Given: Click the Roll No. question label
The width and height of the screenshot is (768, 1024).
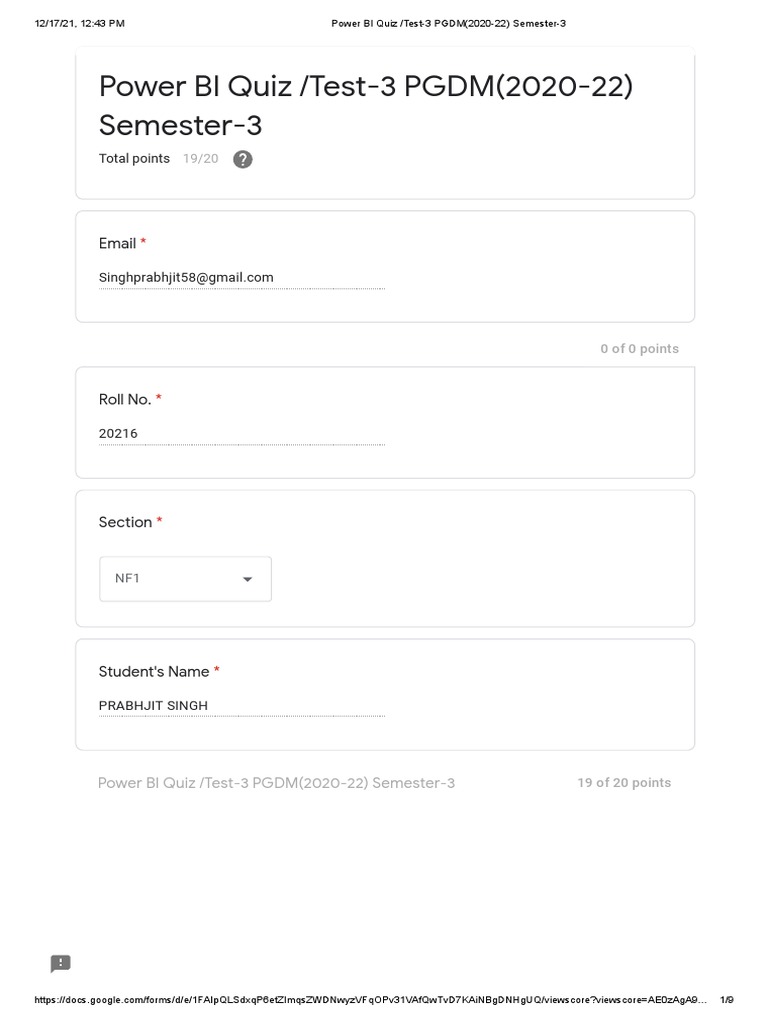Looking at the screenshot, I should pyautogui.click(x=125, y=399).
